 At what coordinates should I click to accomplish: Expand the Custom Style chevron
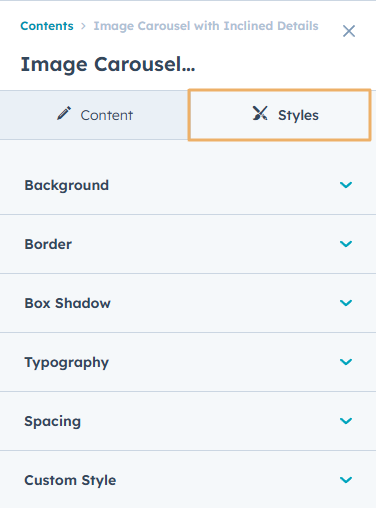click(346, 480)
